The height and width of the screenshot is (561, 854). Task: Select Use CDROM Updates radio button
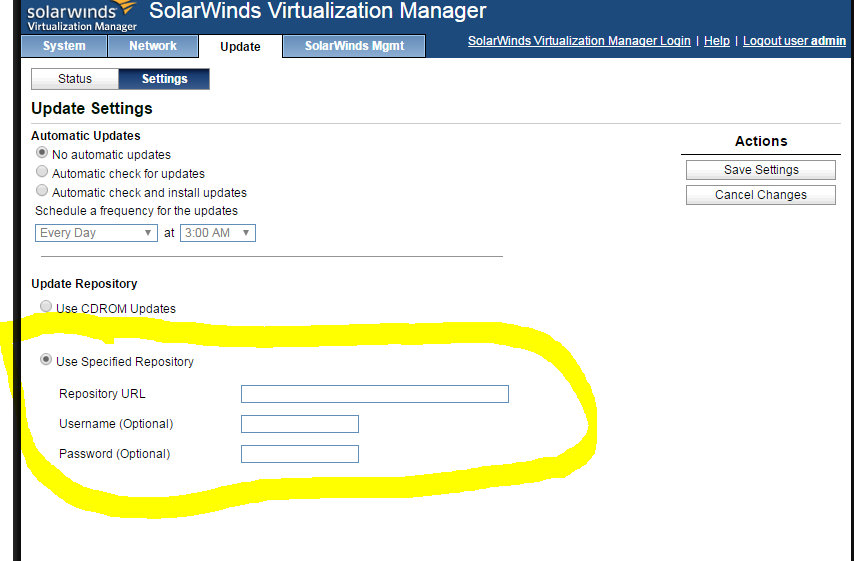tap(46, 306)
